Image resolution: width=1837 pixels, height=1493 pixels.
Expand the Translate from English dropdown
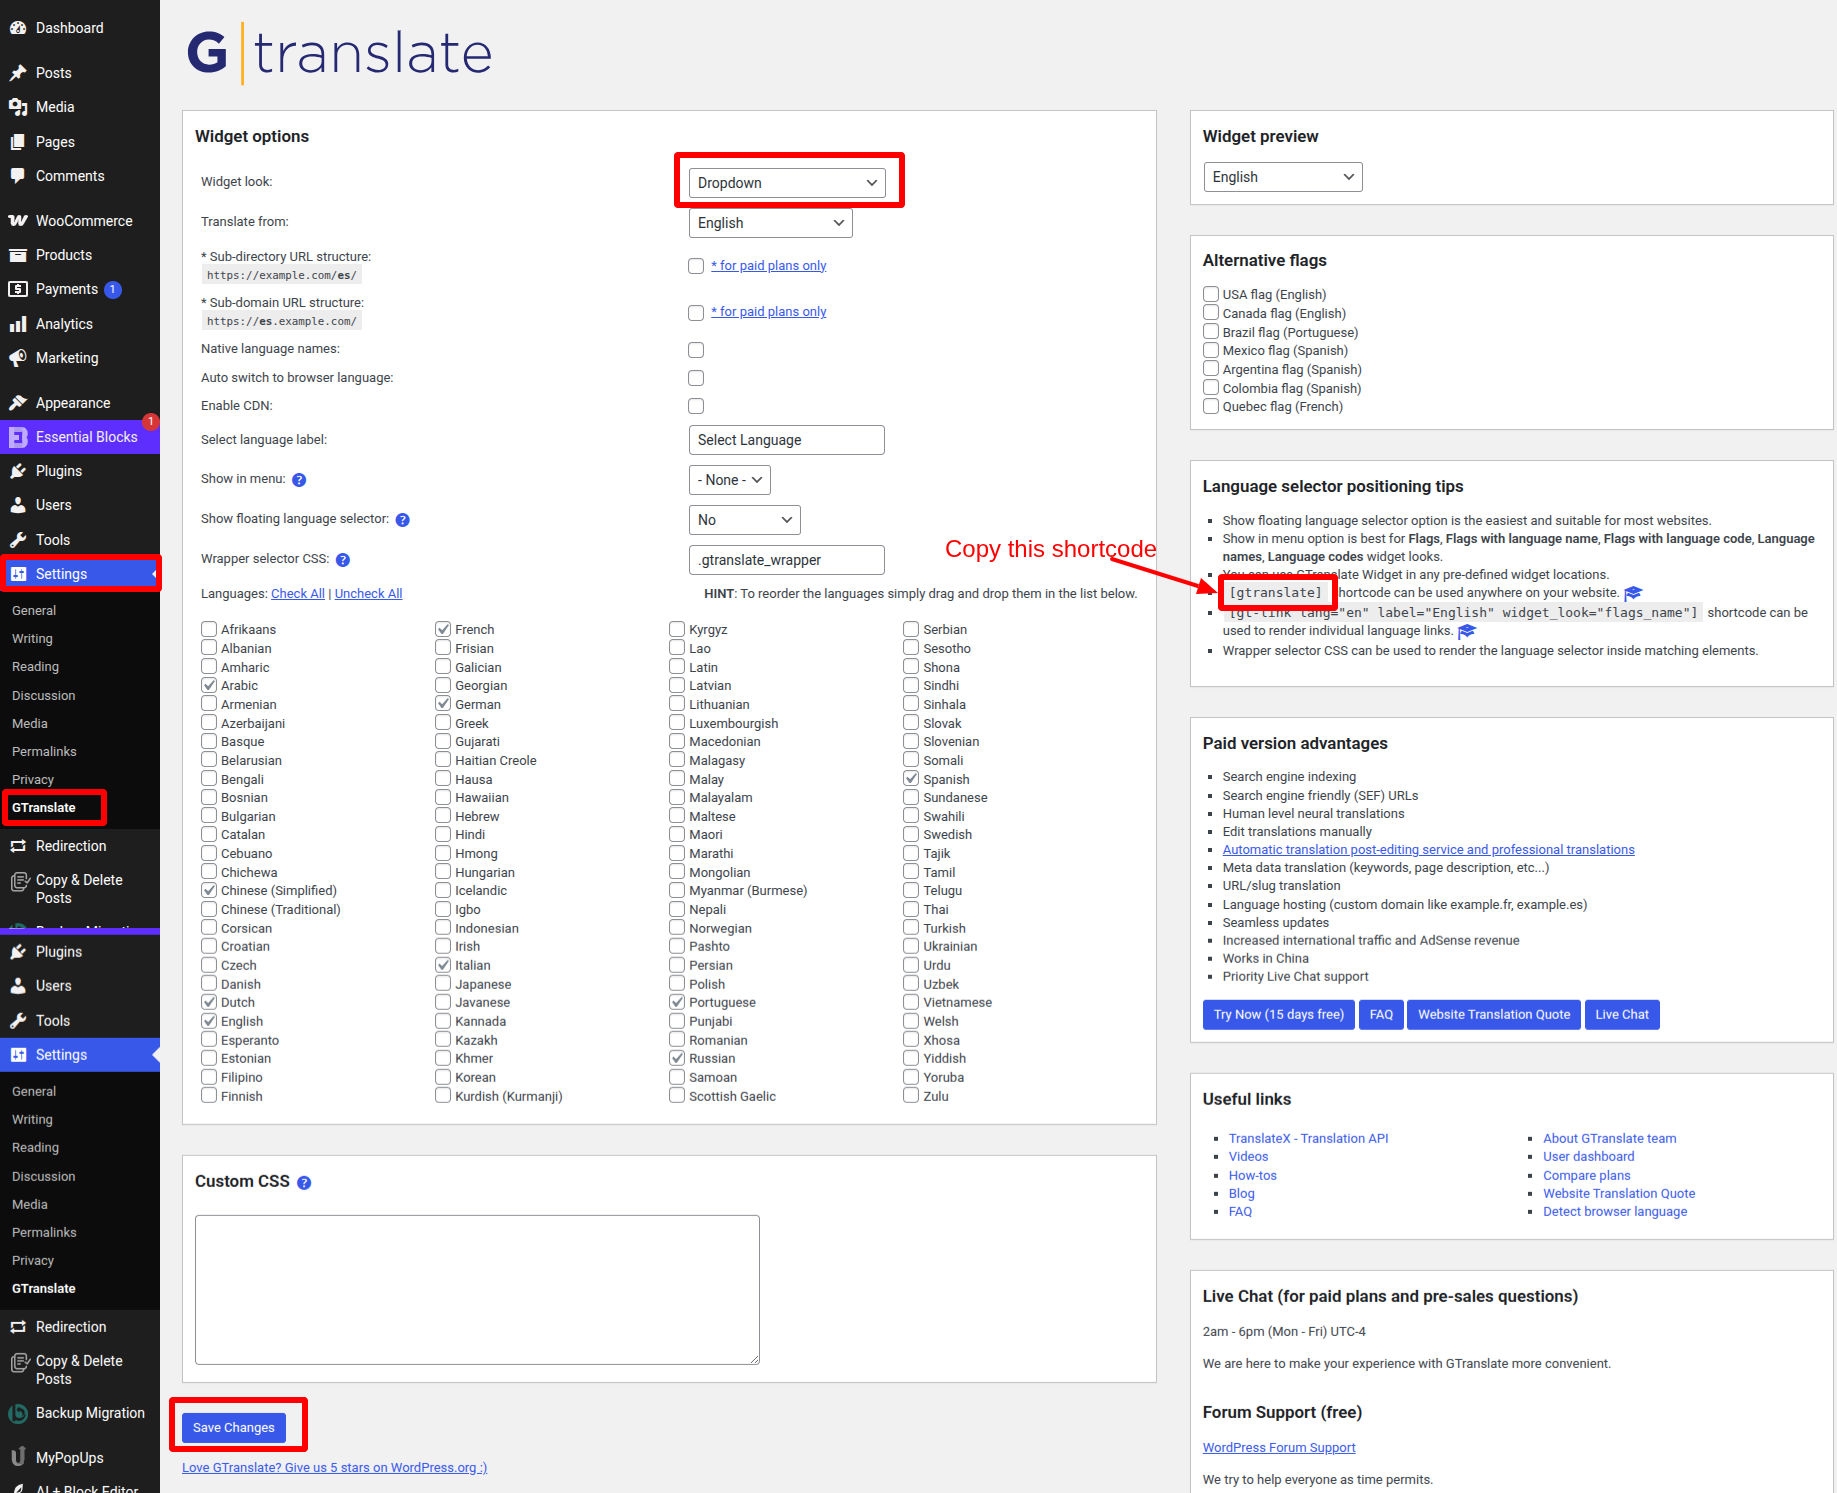point(770,223)
